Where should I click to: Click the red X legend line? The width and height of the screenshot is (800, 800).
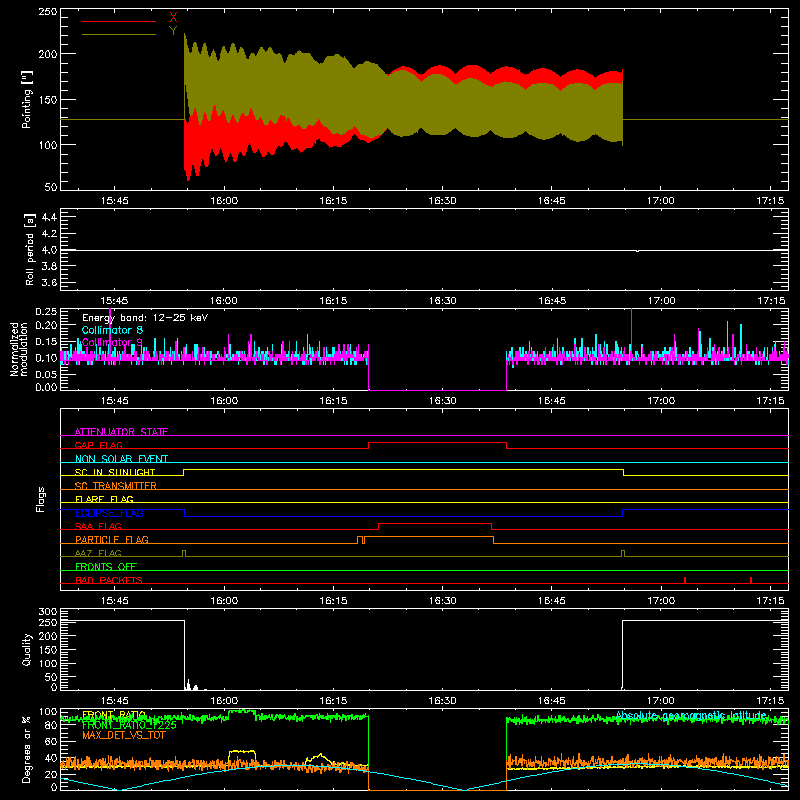pyautogui.click(x=119, y=21)
